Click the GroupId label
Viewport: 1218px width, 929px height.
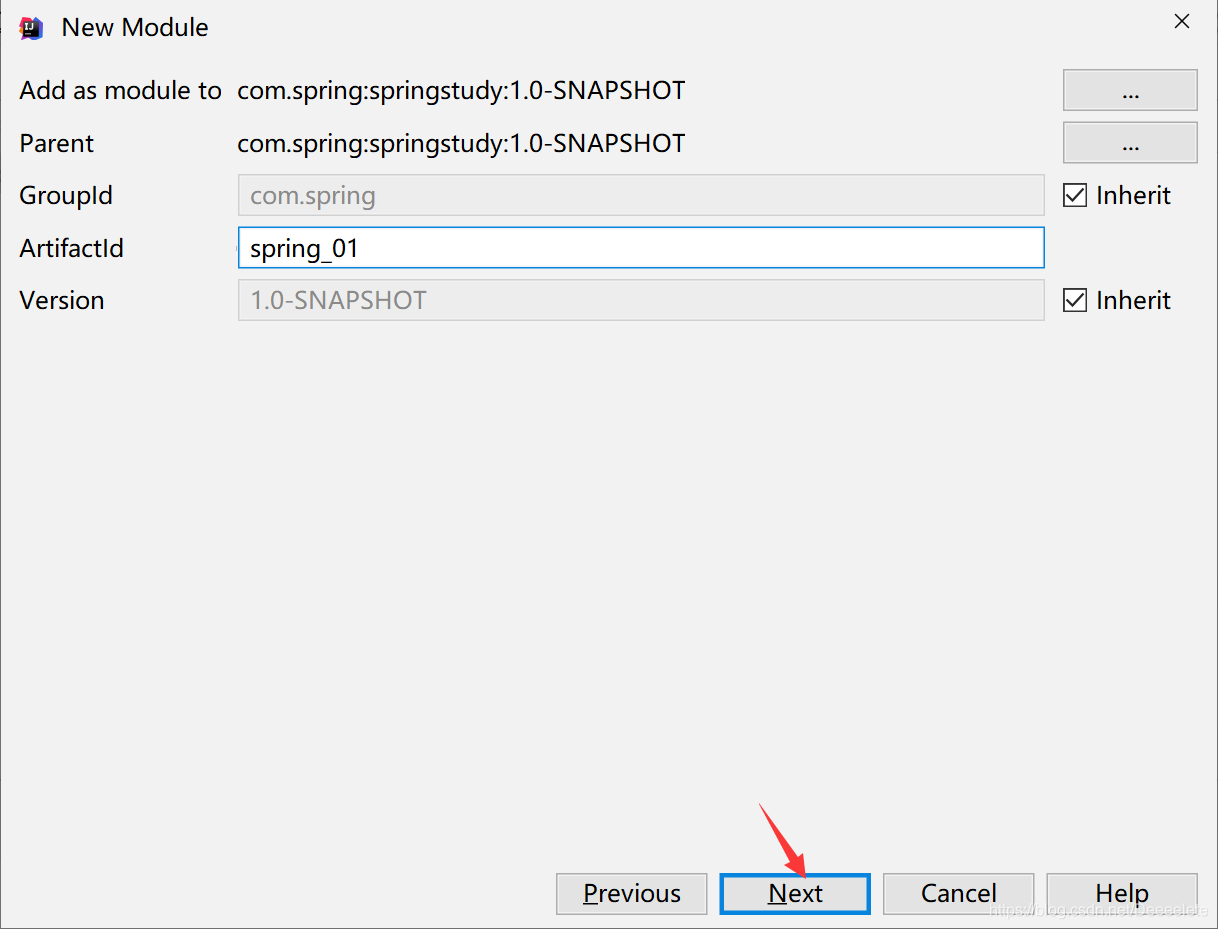coord(66,195)
